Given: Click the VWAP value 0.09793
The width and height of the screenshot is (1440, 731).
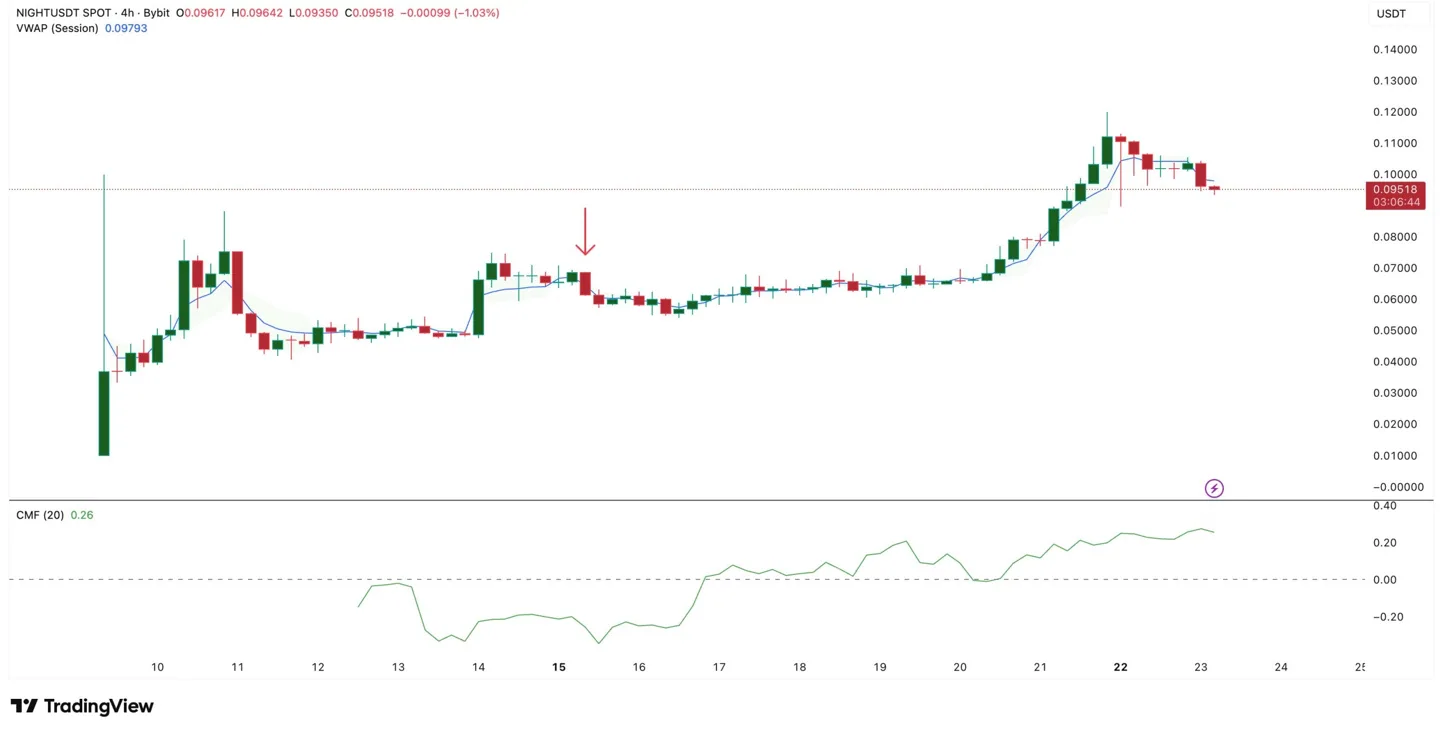Looking at the screenshot, I should [126, 28].
